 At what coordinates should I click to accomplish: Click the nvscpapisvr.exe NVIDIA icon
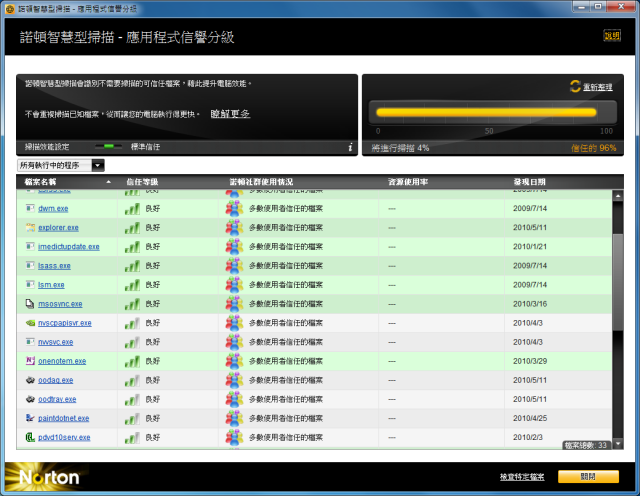pos(30,323)
